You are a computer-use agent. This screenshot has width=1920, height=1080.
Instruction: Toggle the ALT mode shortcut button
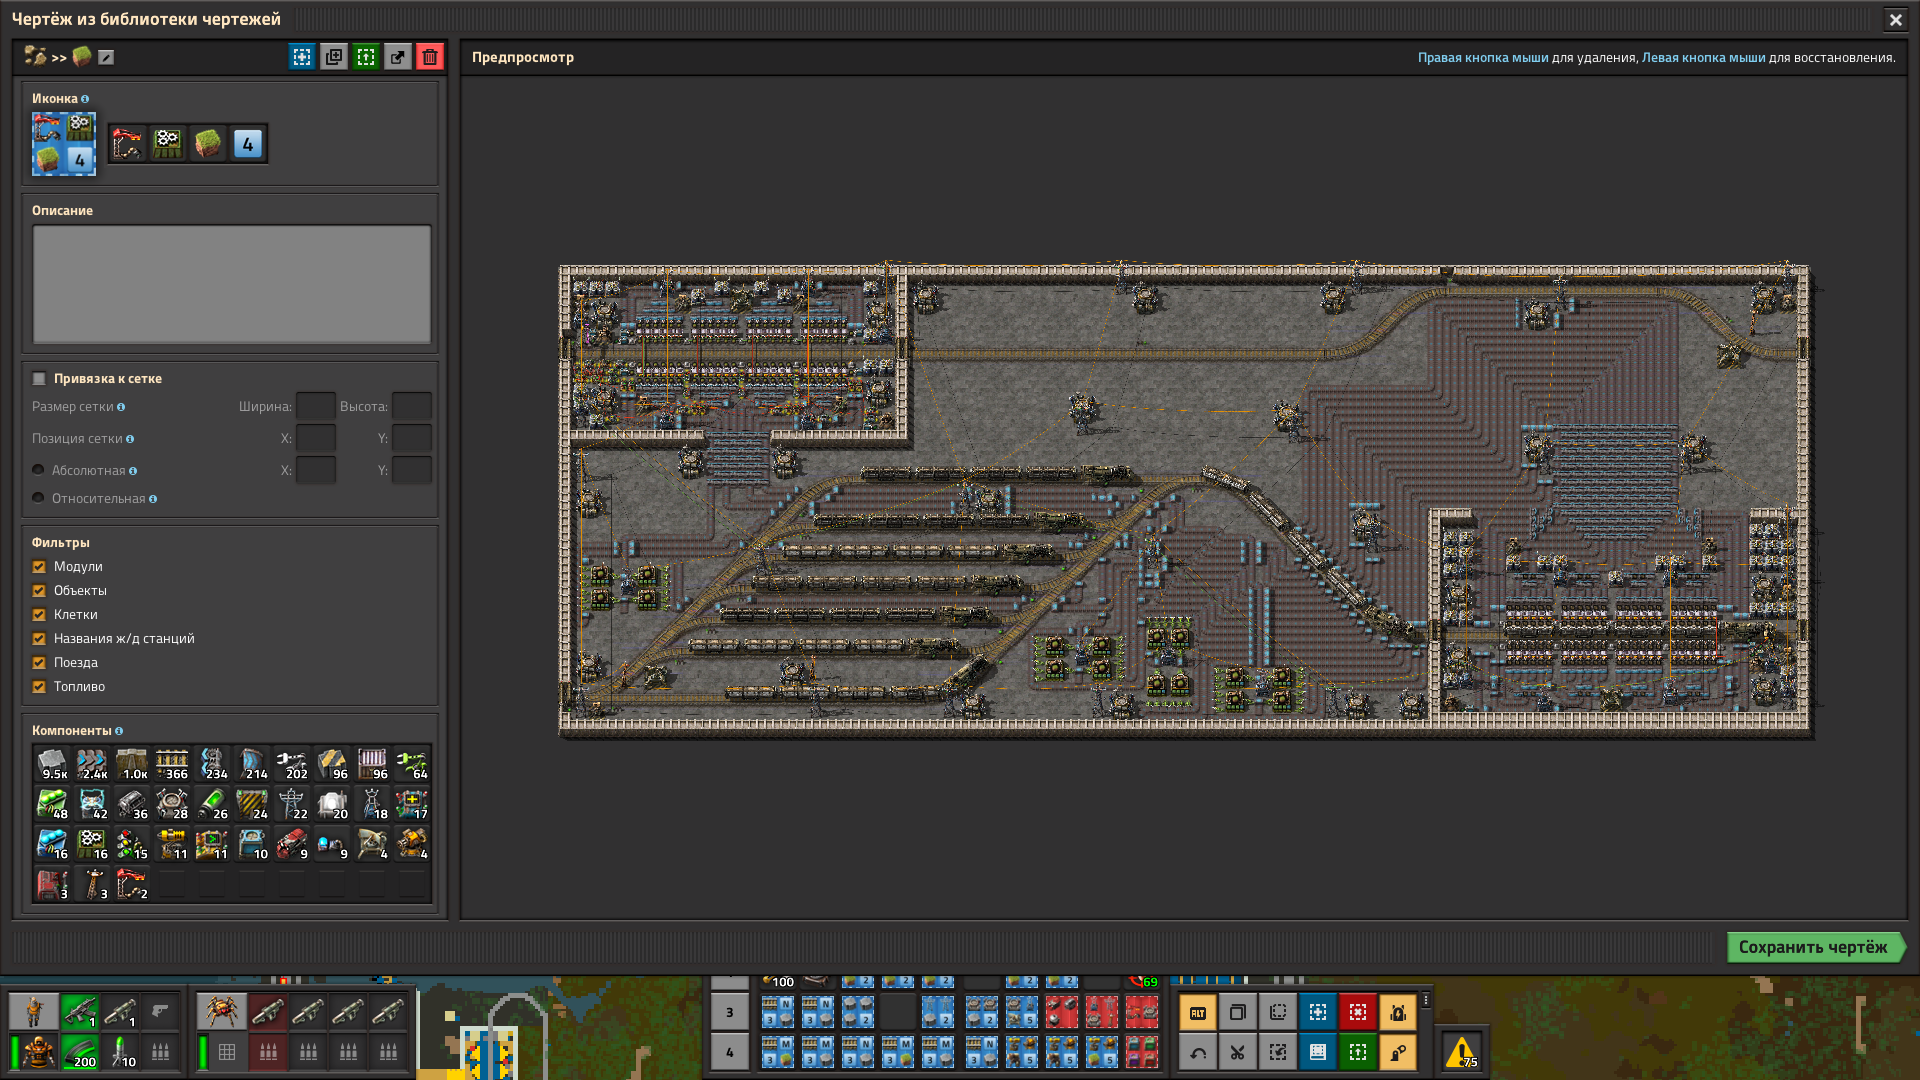1197,1012
